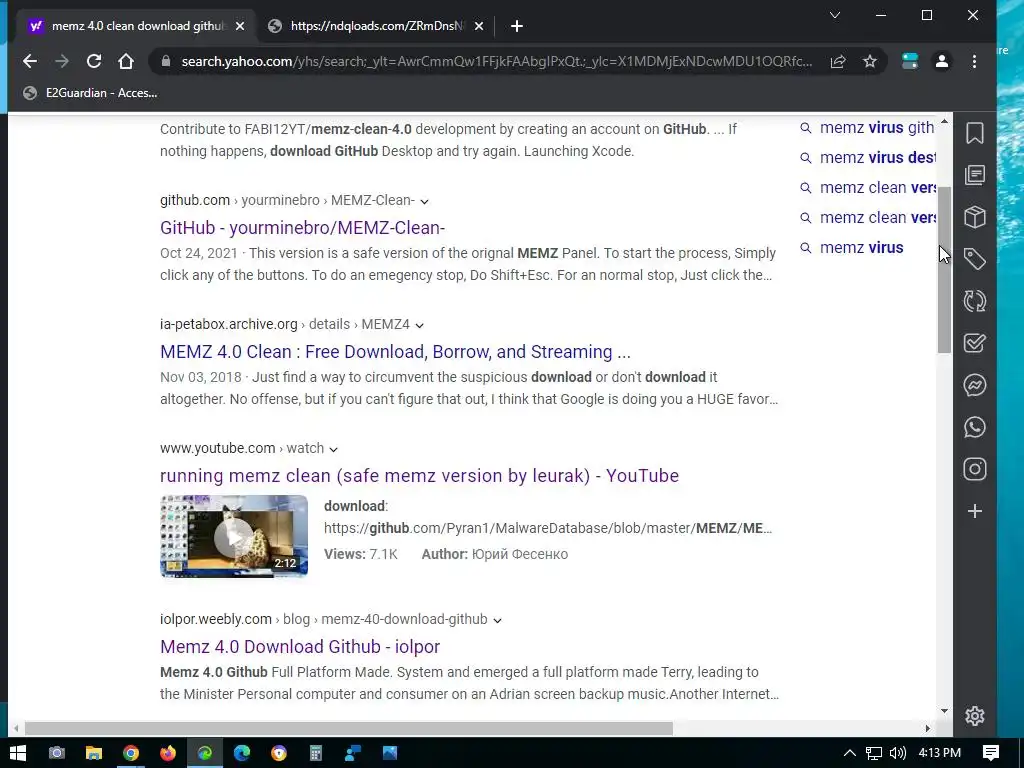This screenshot has height=768, width=1024.
Task: Click the address bar URL field
Action: pos(496,61)
